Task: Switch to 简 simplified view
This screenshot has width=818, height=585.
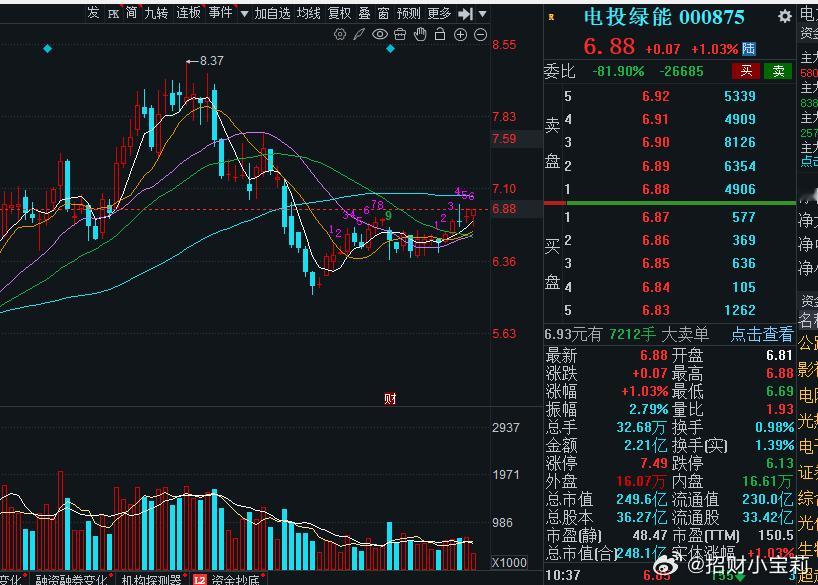Action: point(131,13)
